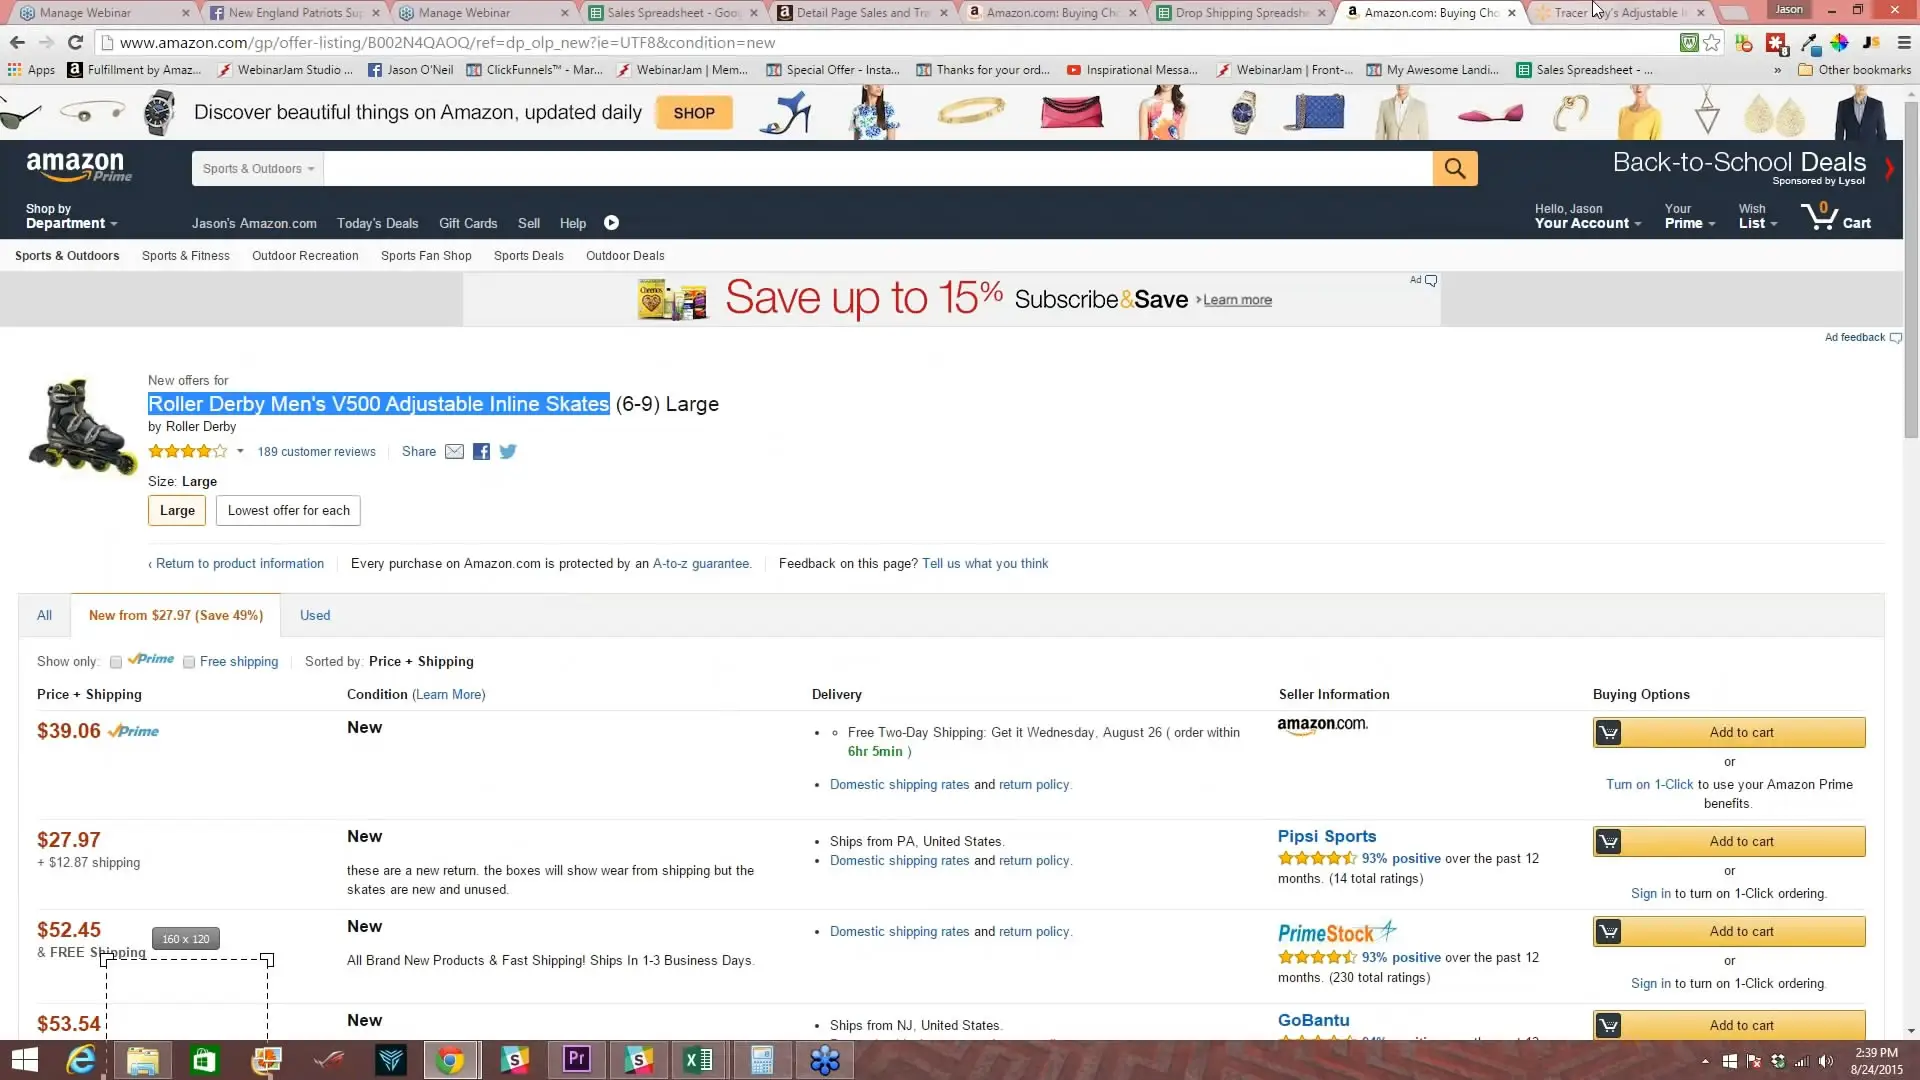Screen dimensions: 1920x1080
Task: Open the Windows Store taskbar icon
Action: pyautogui.click(x=204, y=1060)
